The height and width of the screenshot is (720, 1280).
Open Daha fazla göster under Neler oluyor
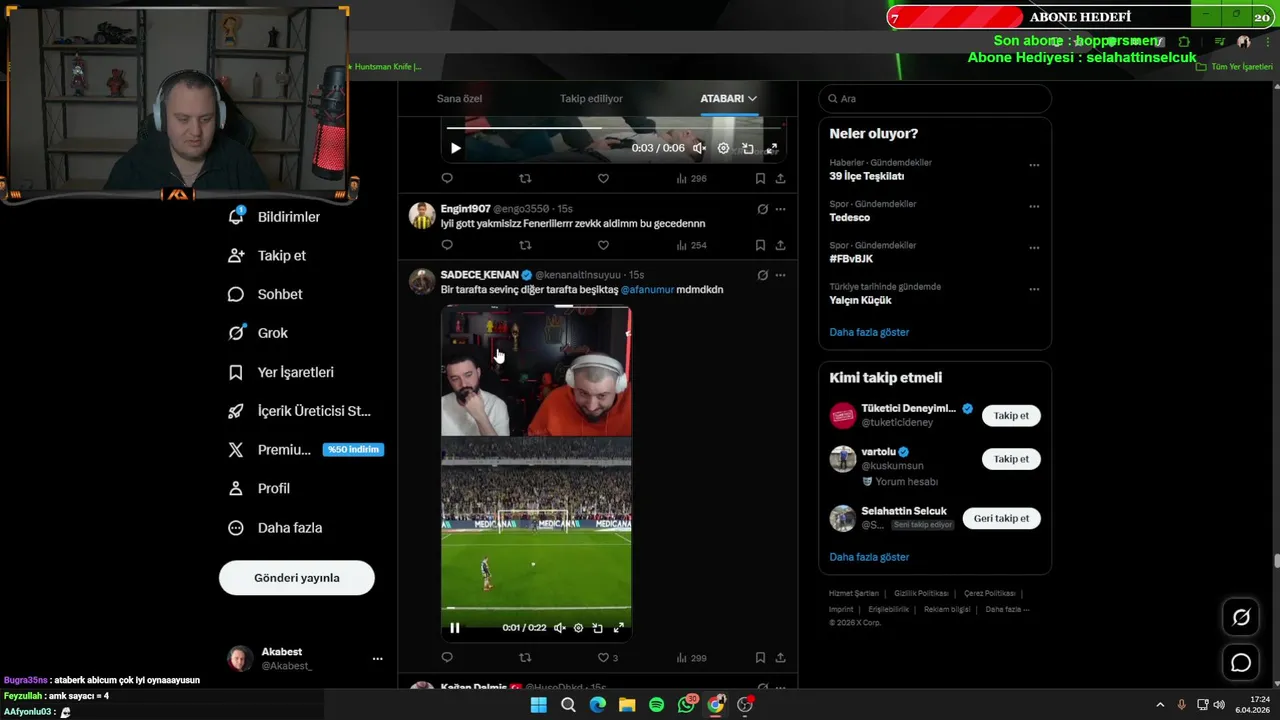tap(869, 332)
